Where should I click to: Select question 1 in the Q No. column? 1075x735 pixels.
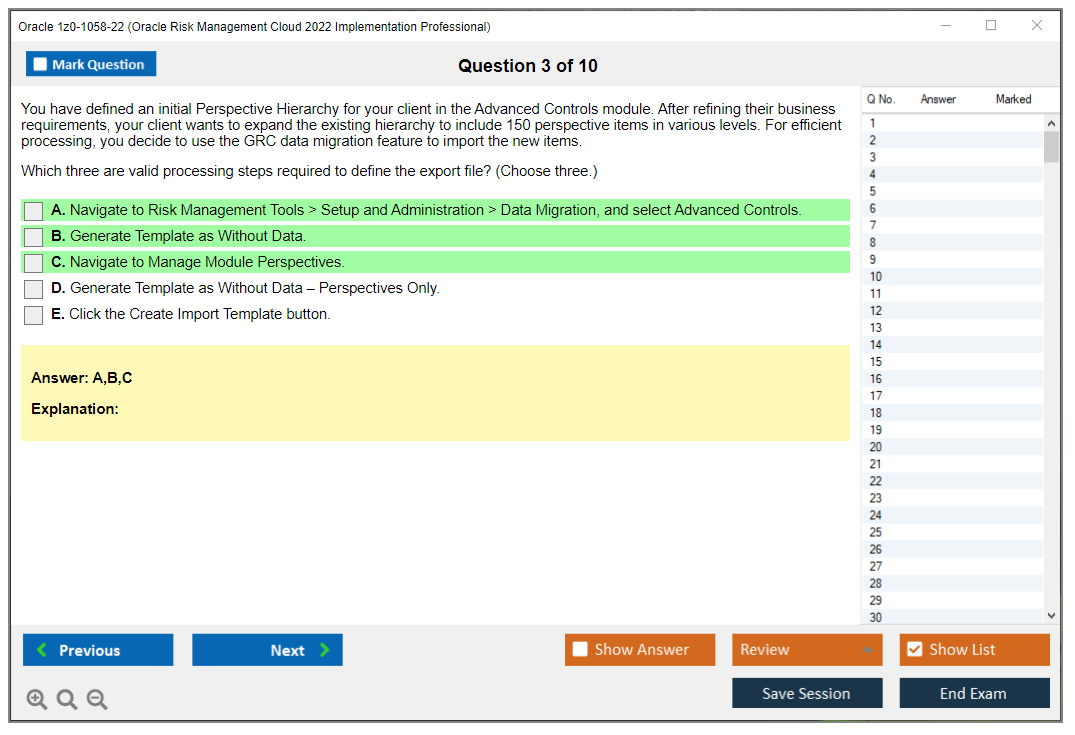(875, 122)
